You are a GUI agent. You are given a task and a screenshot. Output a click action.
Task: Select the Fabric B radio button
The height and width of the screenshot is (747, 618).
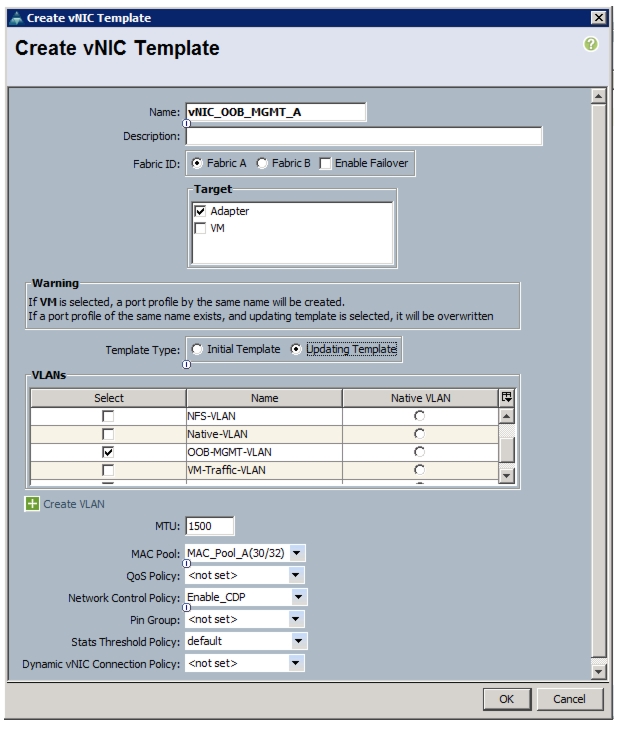[x=262, y=163]
